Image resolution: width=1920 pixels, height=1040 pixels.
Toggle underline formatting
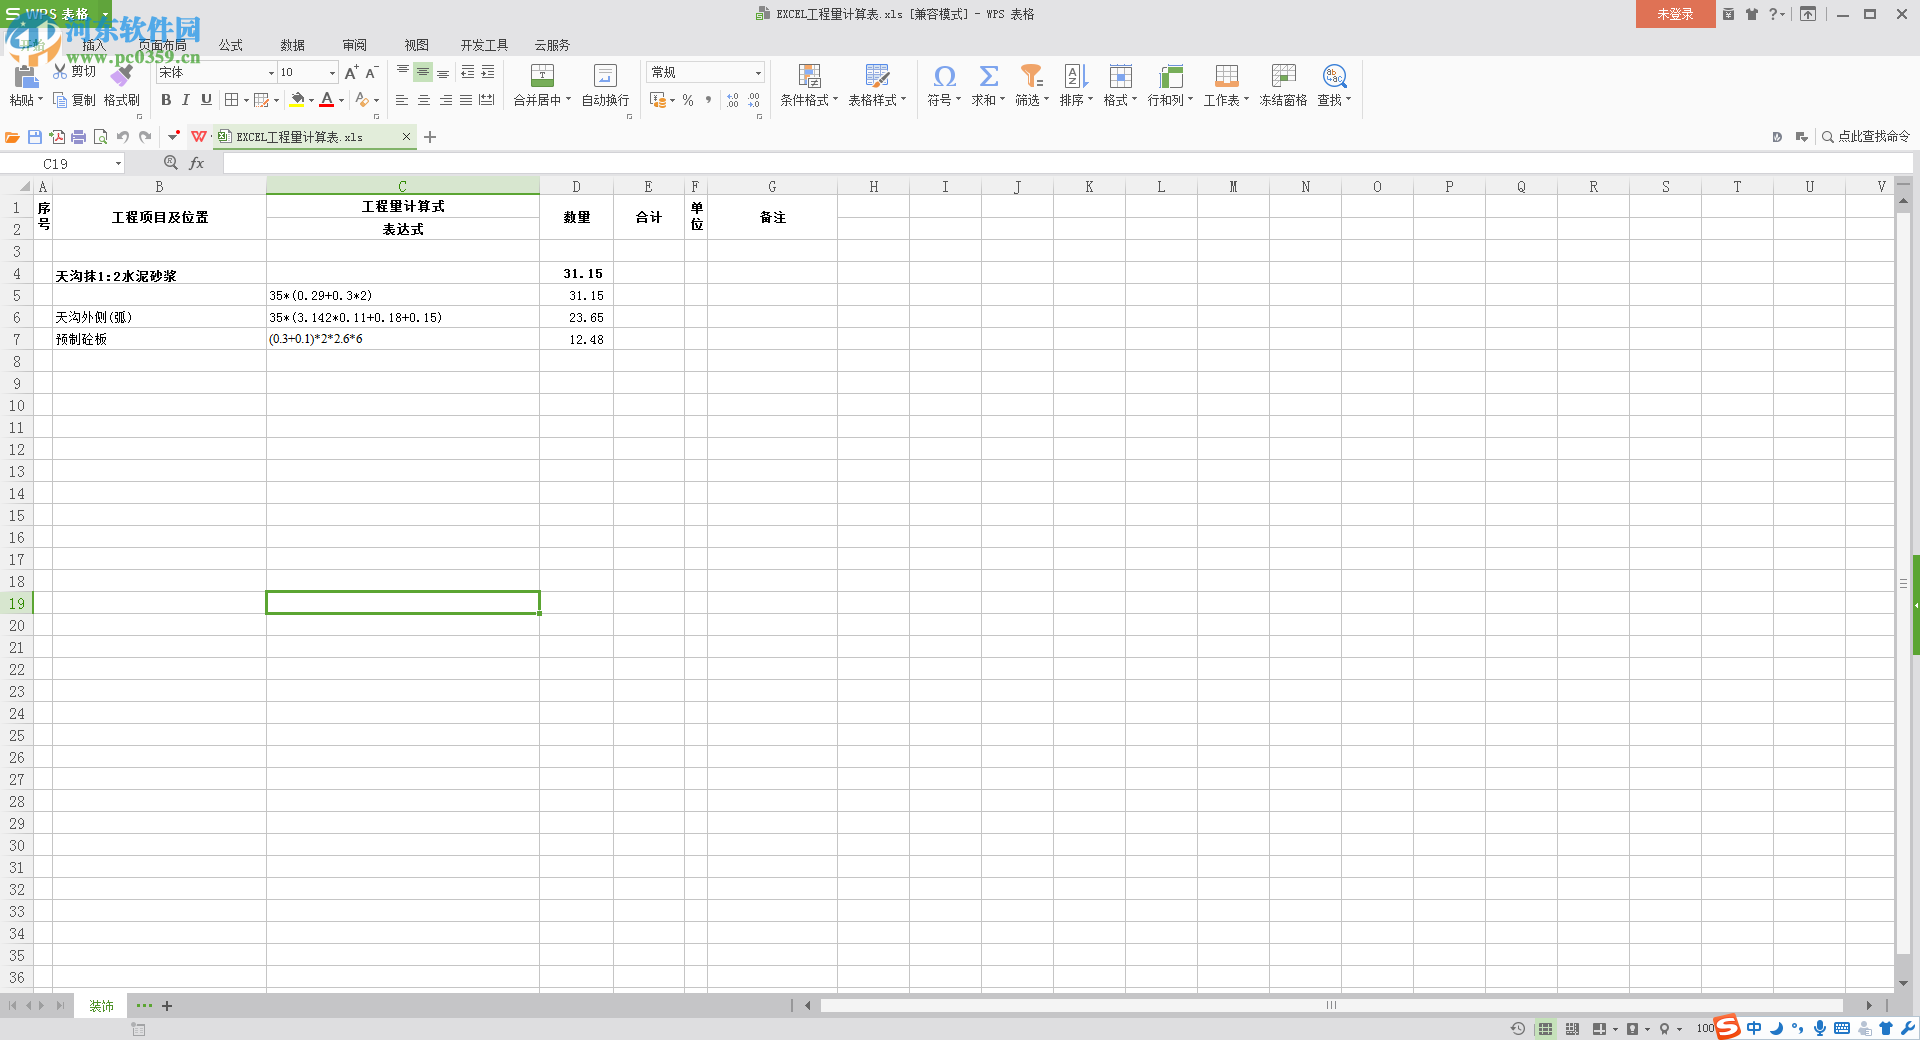(206, 100)
